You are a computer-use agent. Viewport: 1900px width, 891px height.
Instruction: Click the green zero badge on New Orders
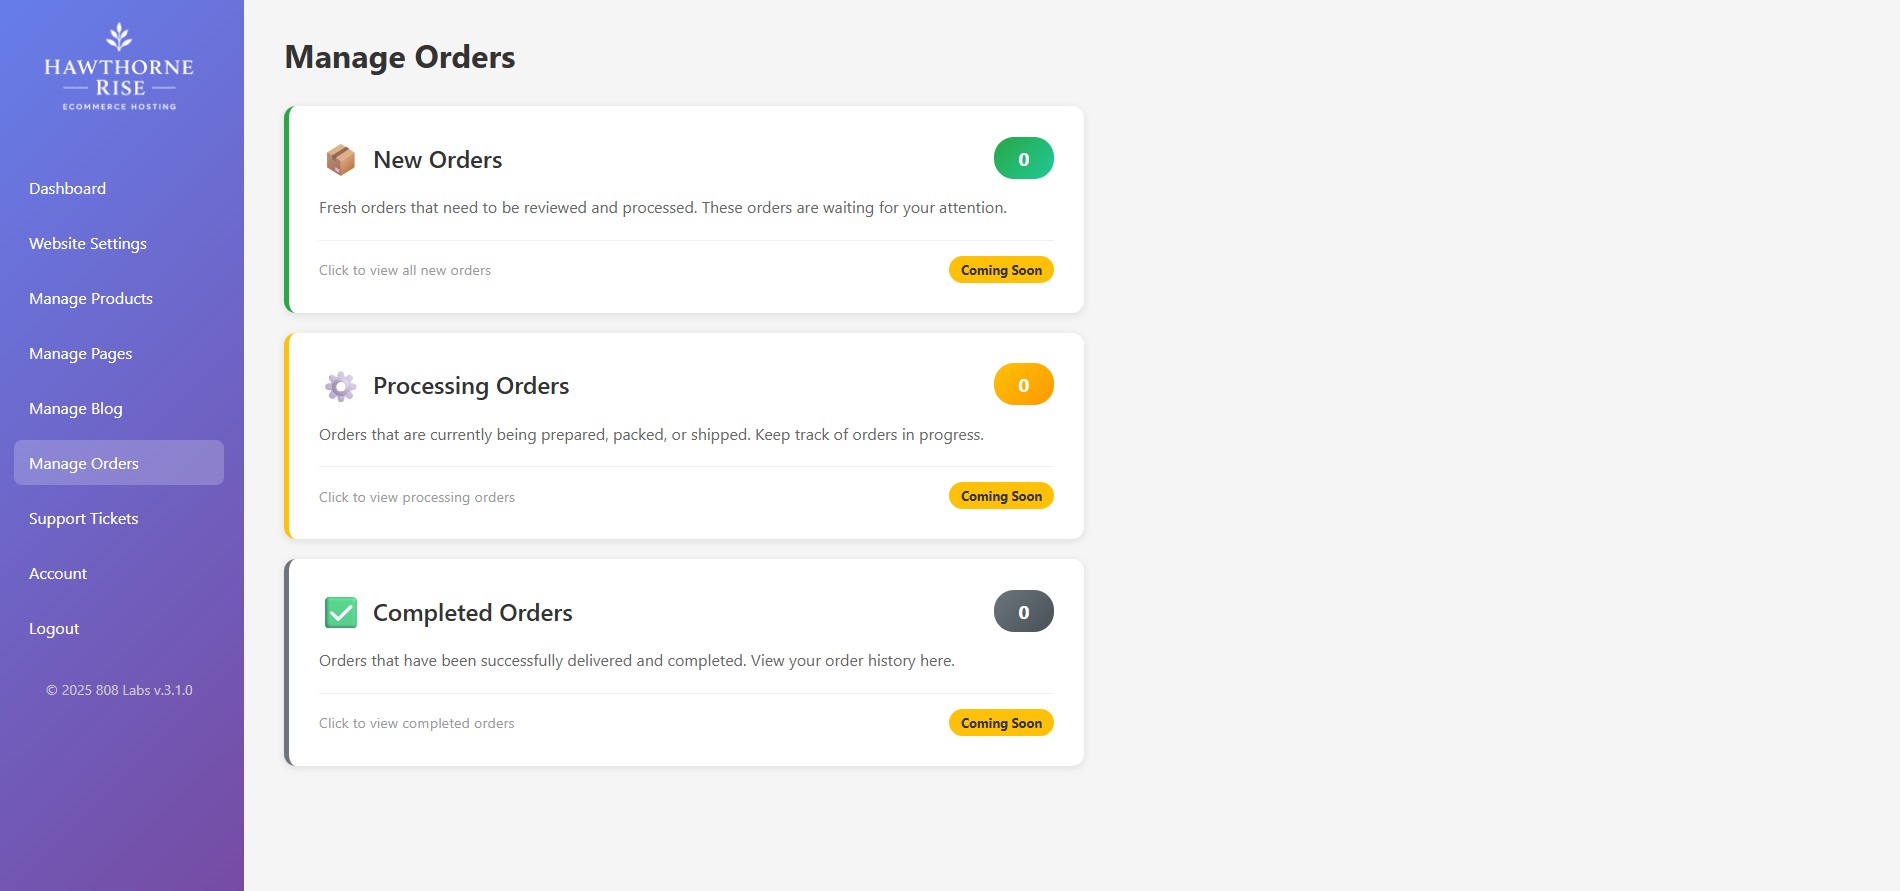click(x=1023, y=157)
